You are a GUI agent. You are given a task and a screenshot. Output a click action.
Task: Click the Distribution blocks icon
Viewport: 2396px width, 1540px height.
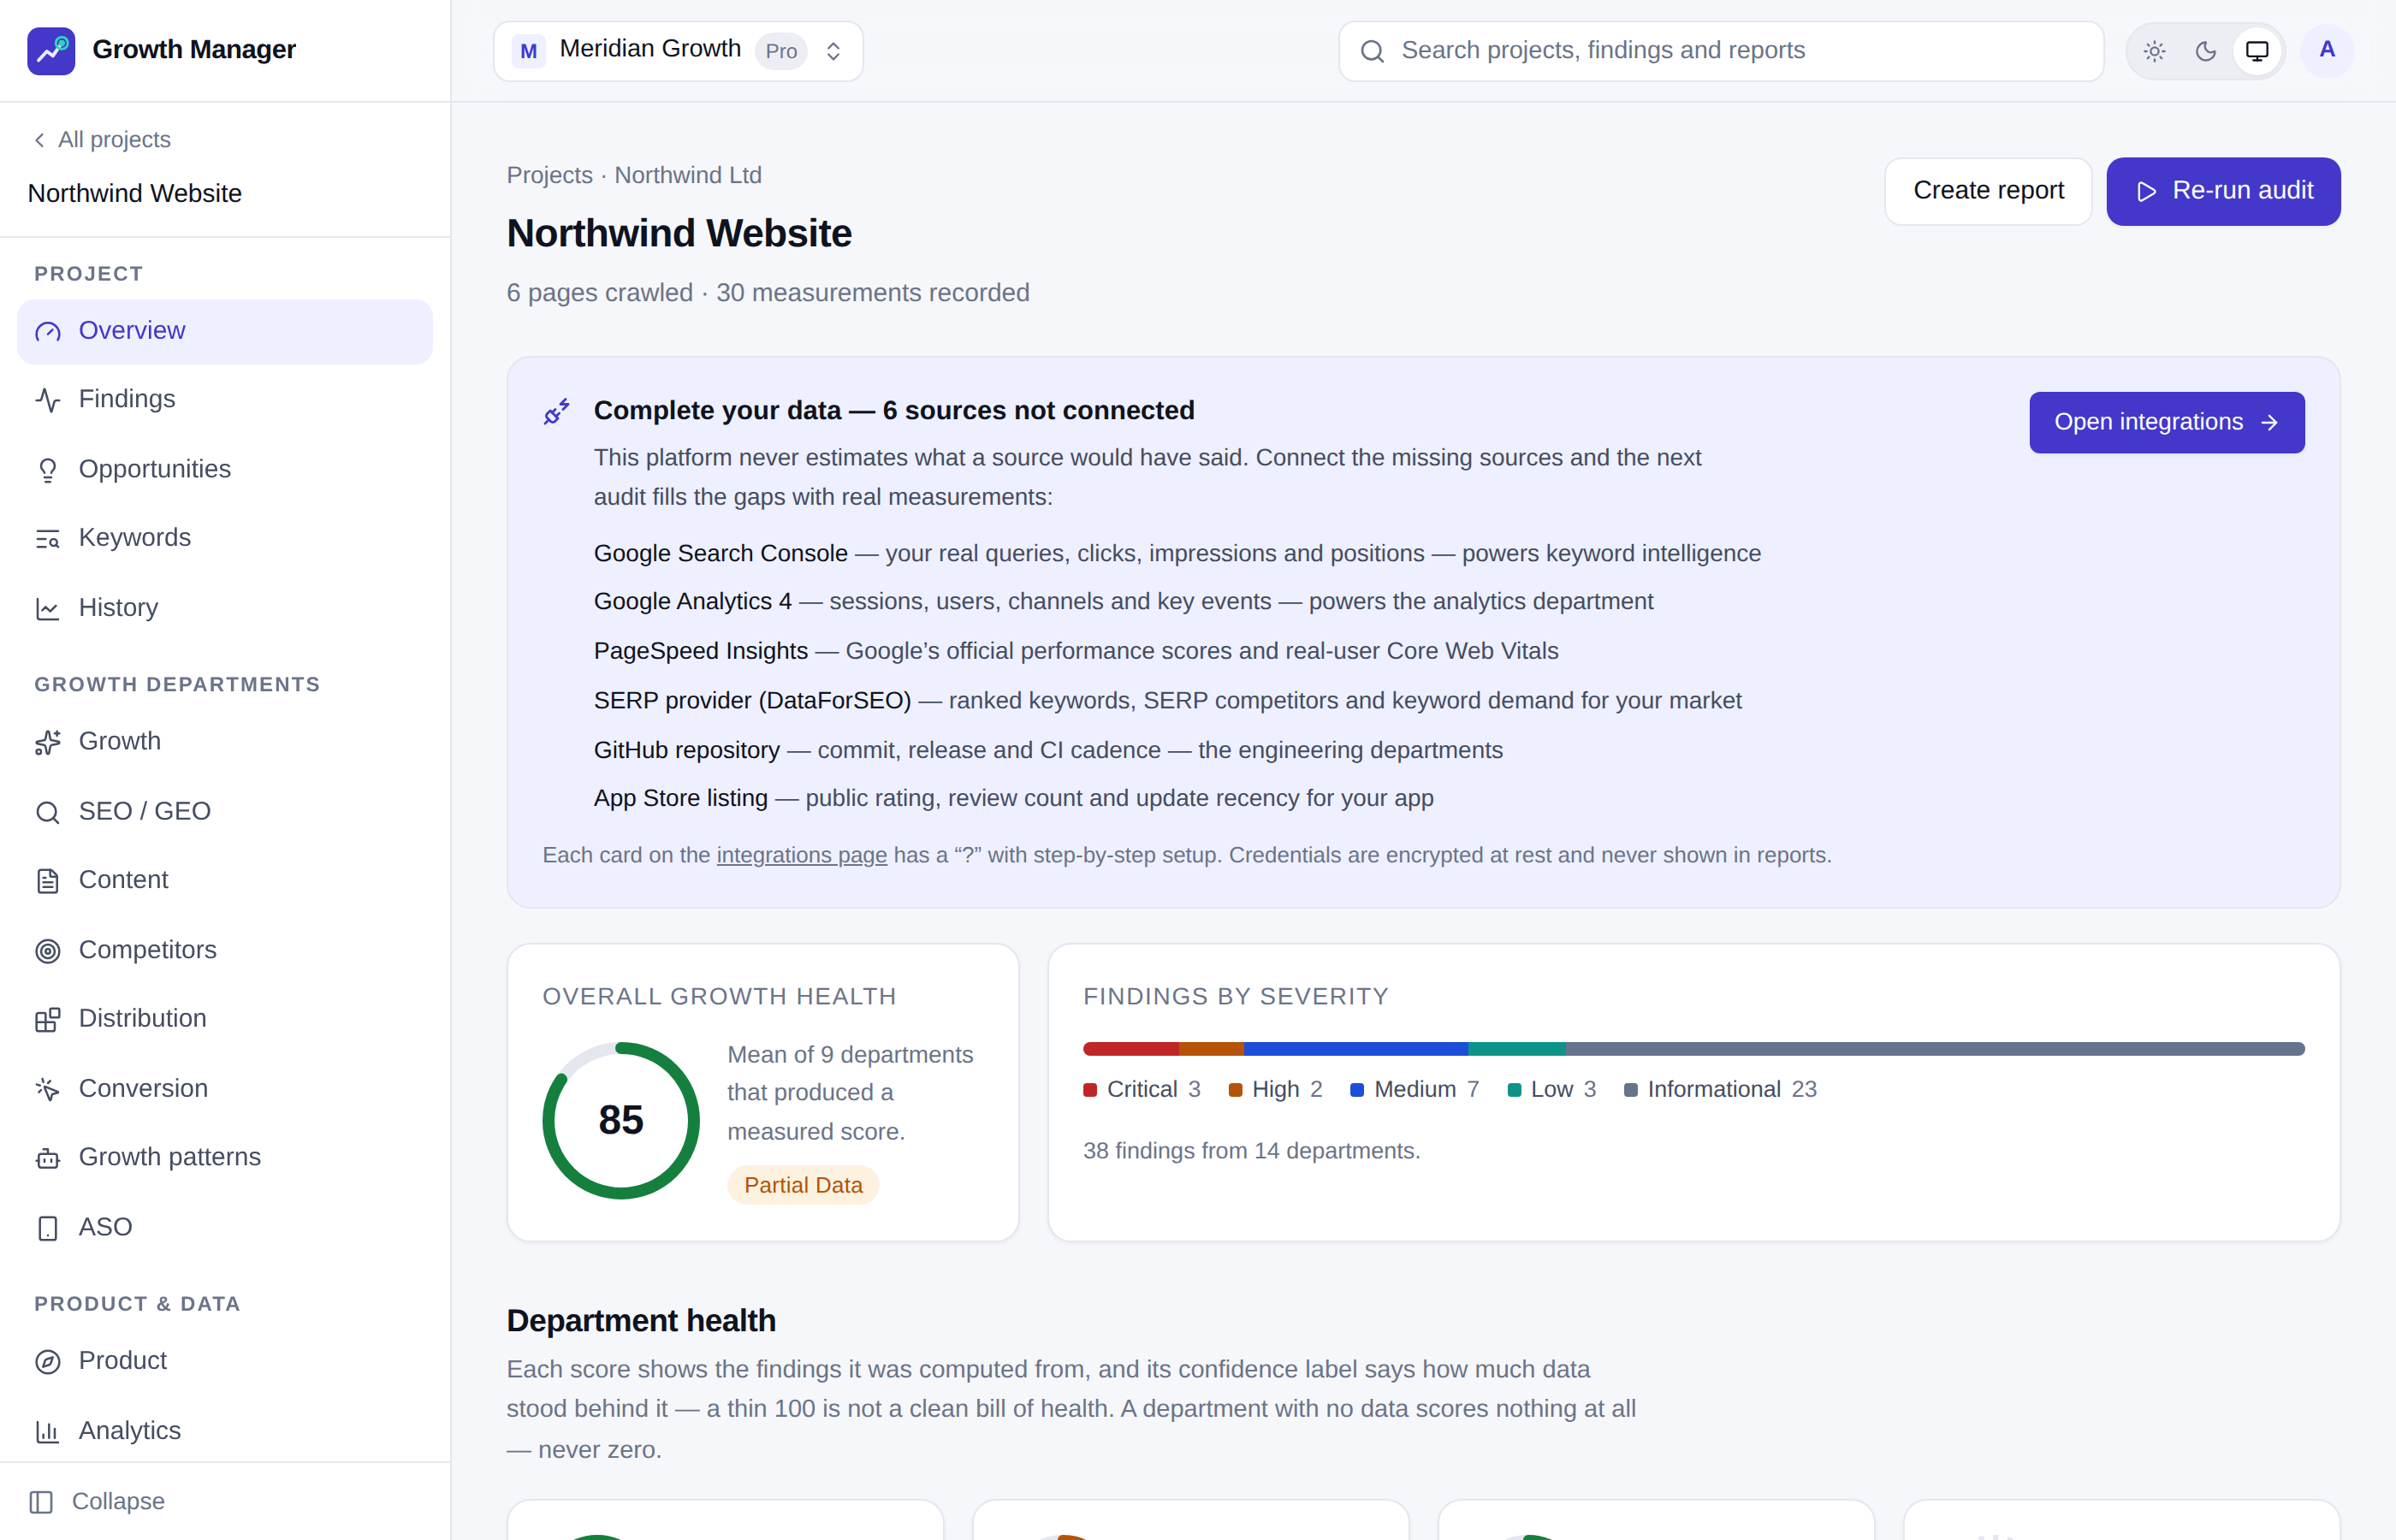(48, 1020)
